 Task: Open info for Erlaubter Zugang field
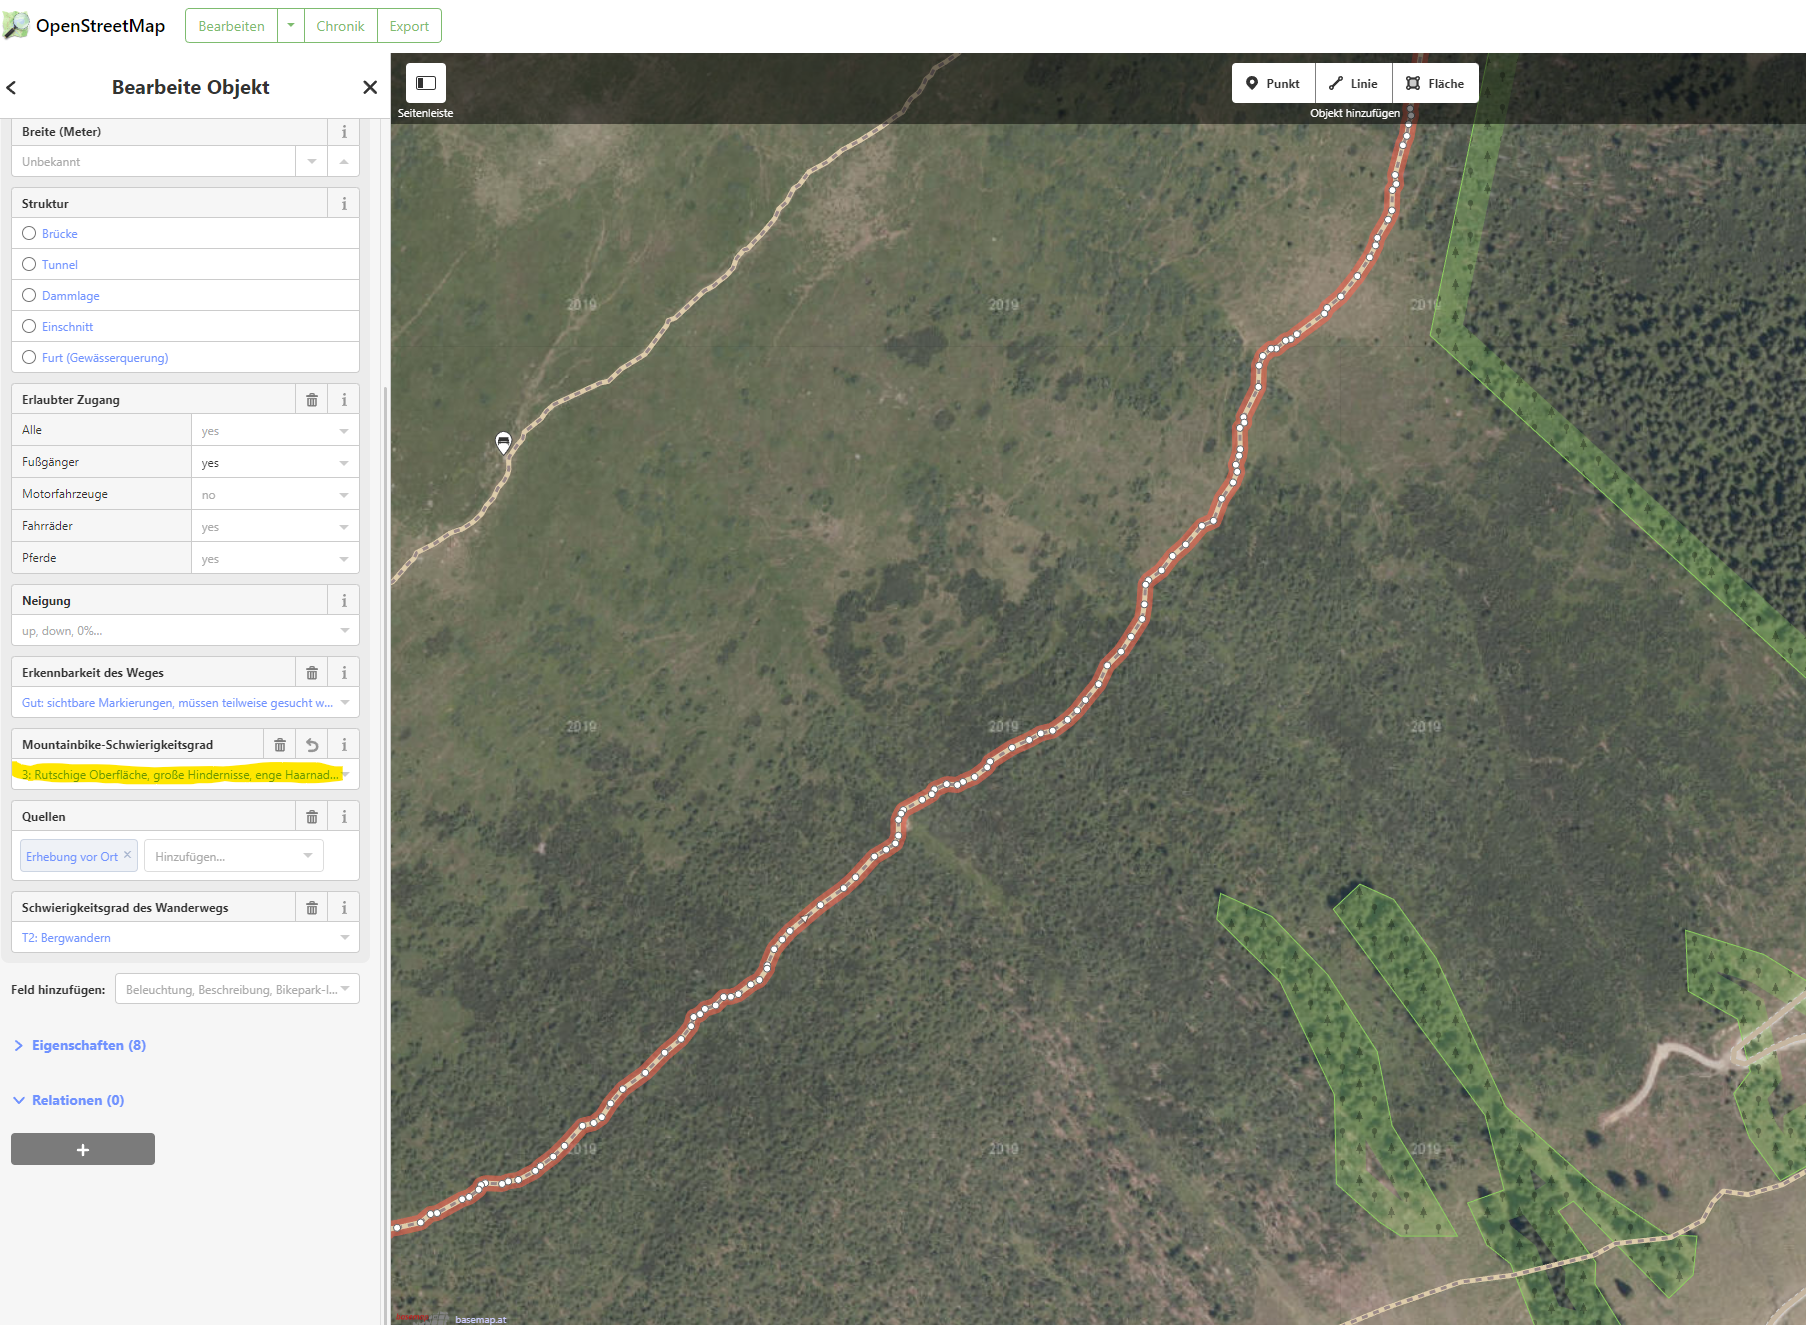coord(344,400)
